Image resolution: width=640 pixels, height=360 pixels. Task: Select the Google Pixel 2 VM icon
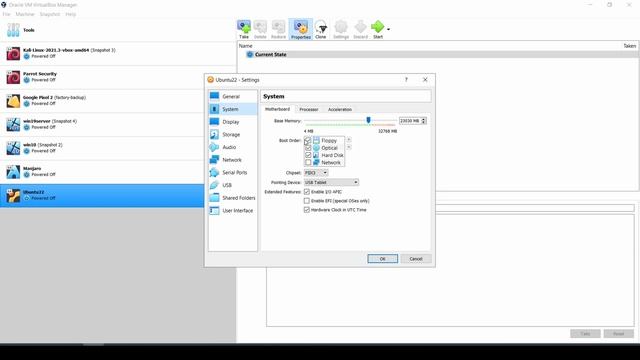click(13, 101)
